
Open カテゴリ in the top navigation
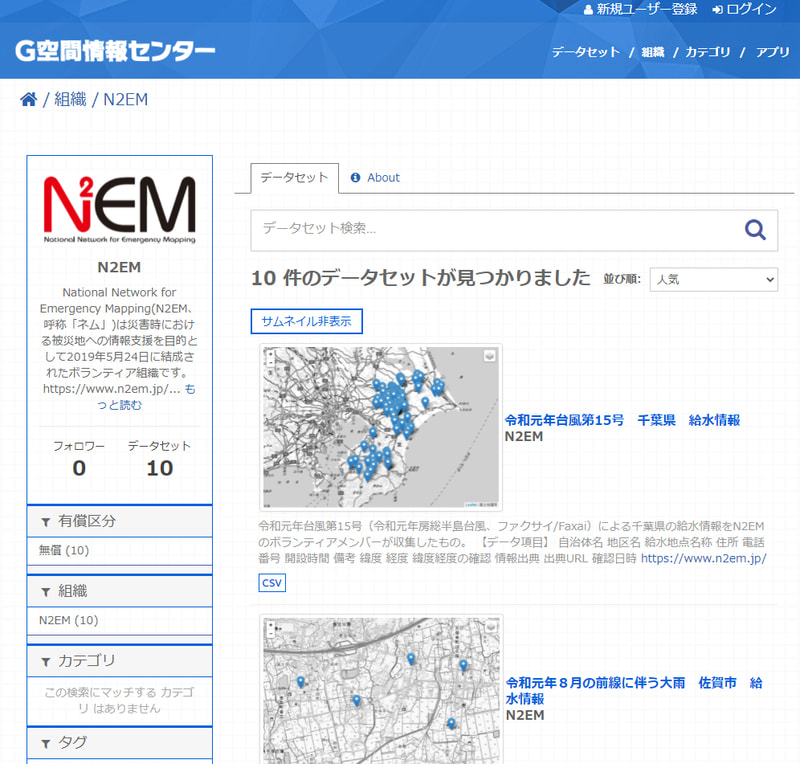708,52
